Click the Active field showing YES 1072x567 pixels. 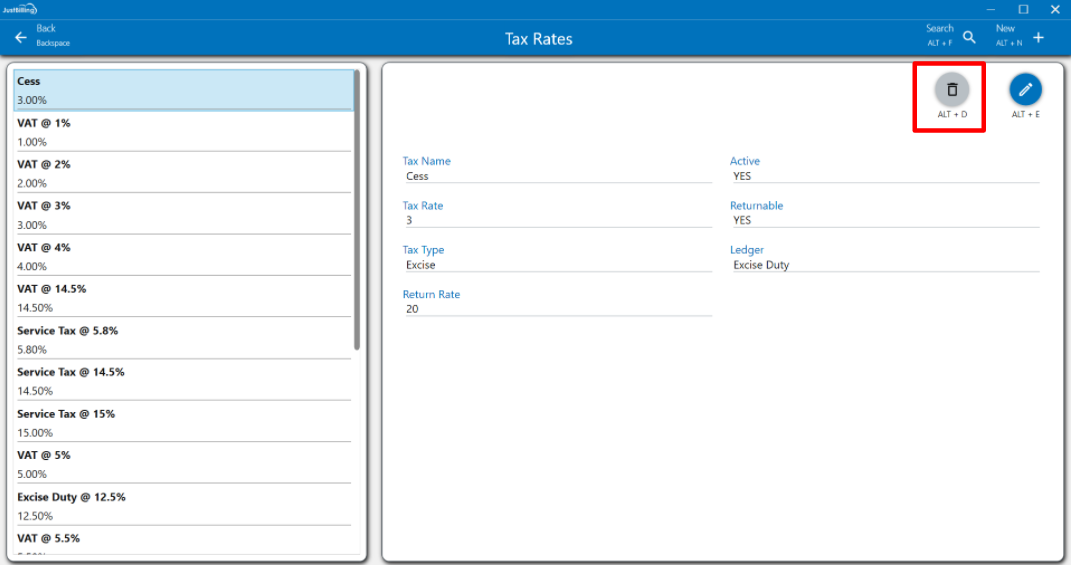click(884, 176)
